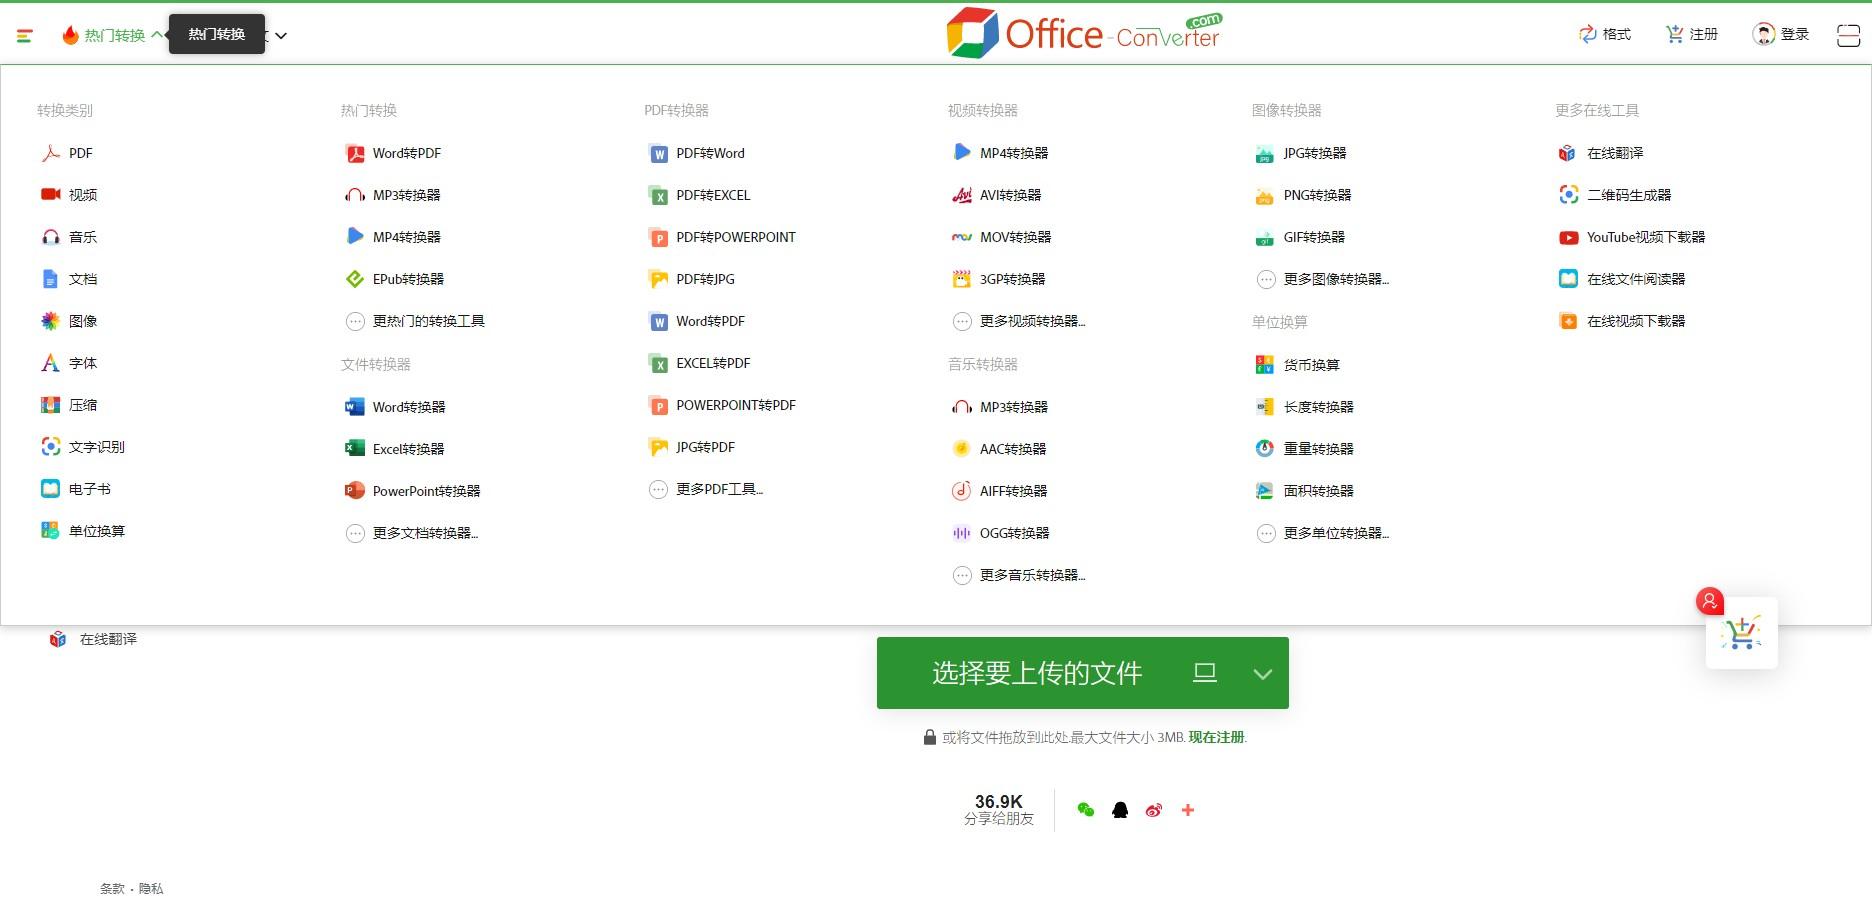Image resolution: width=1872 pixels, height=909 pixels.
Task: Click the AIFF转换器 icon
Action: click(962, 491)
